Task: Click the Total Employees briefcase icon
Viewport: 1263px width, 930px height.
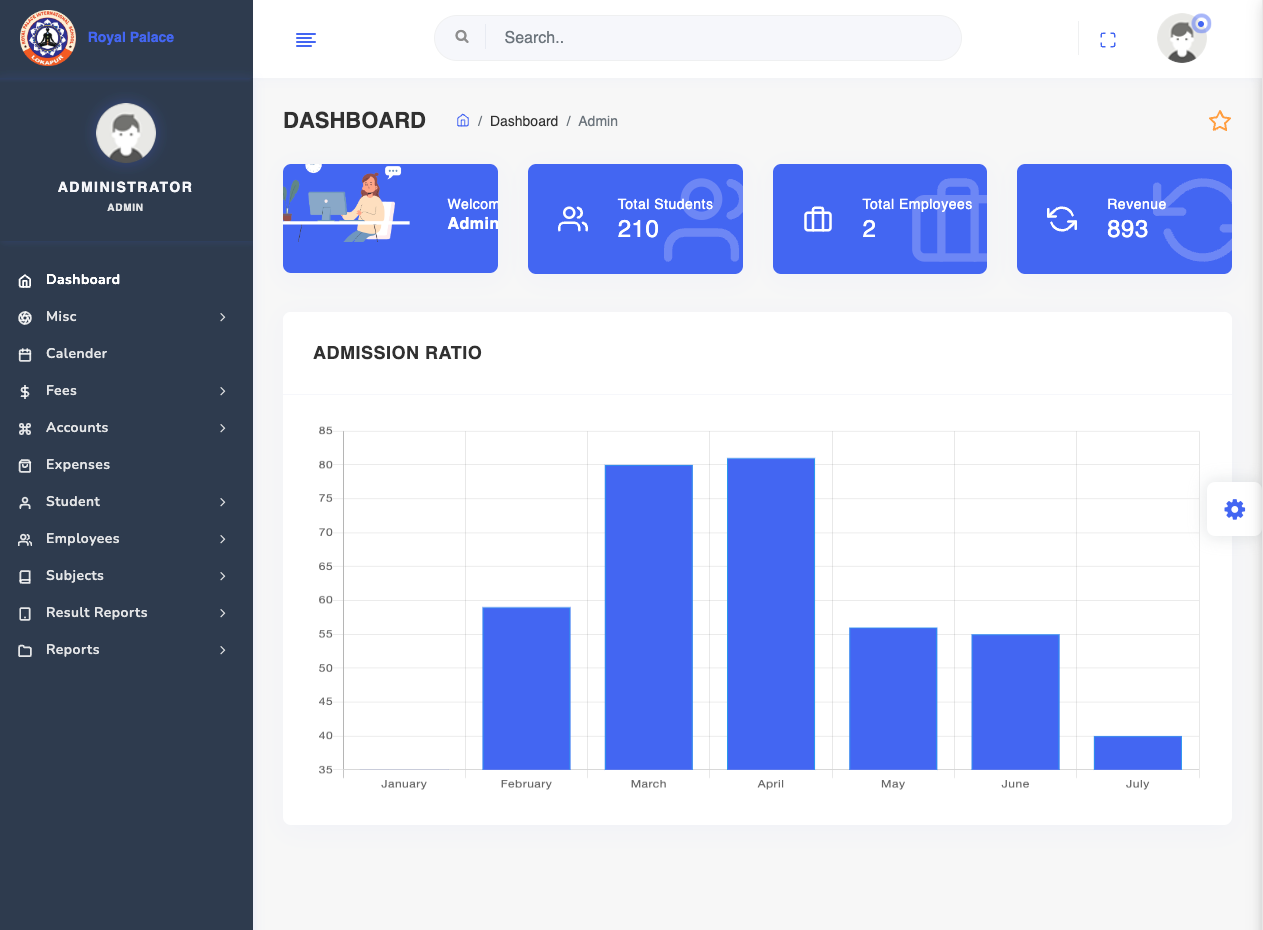Action: [x=818, y=220]
